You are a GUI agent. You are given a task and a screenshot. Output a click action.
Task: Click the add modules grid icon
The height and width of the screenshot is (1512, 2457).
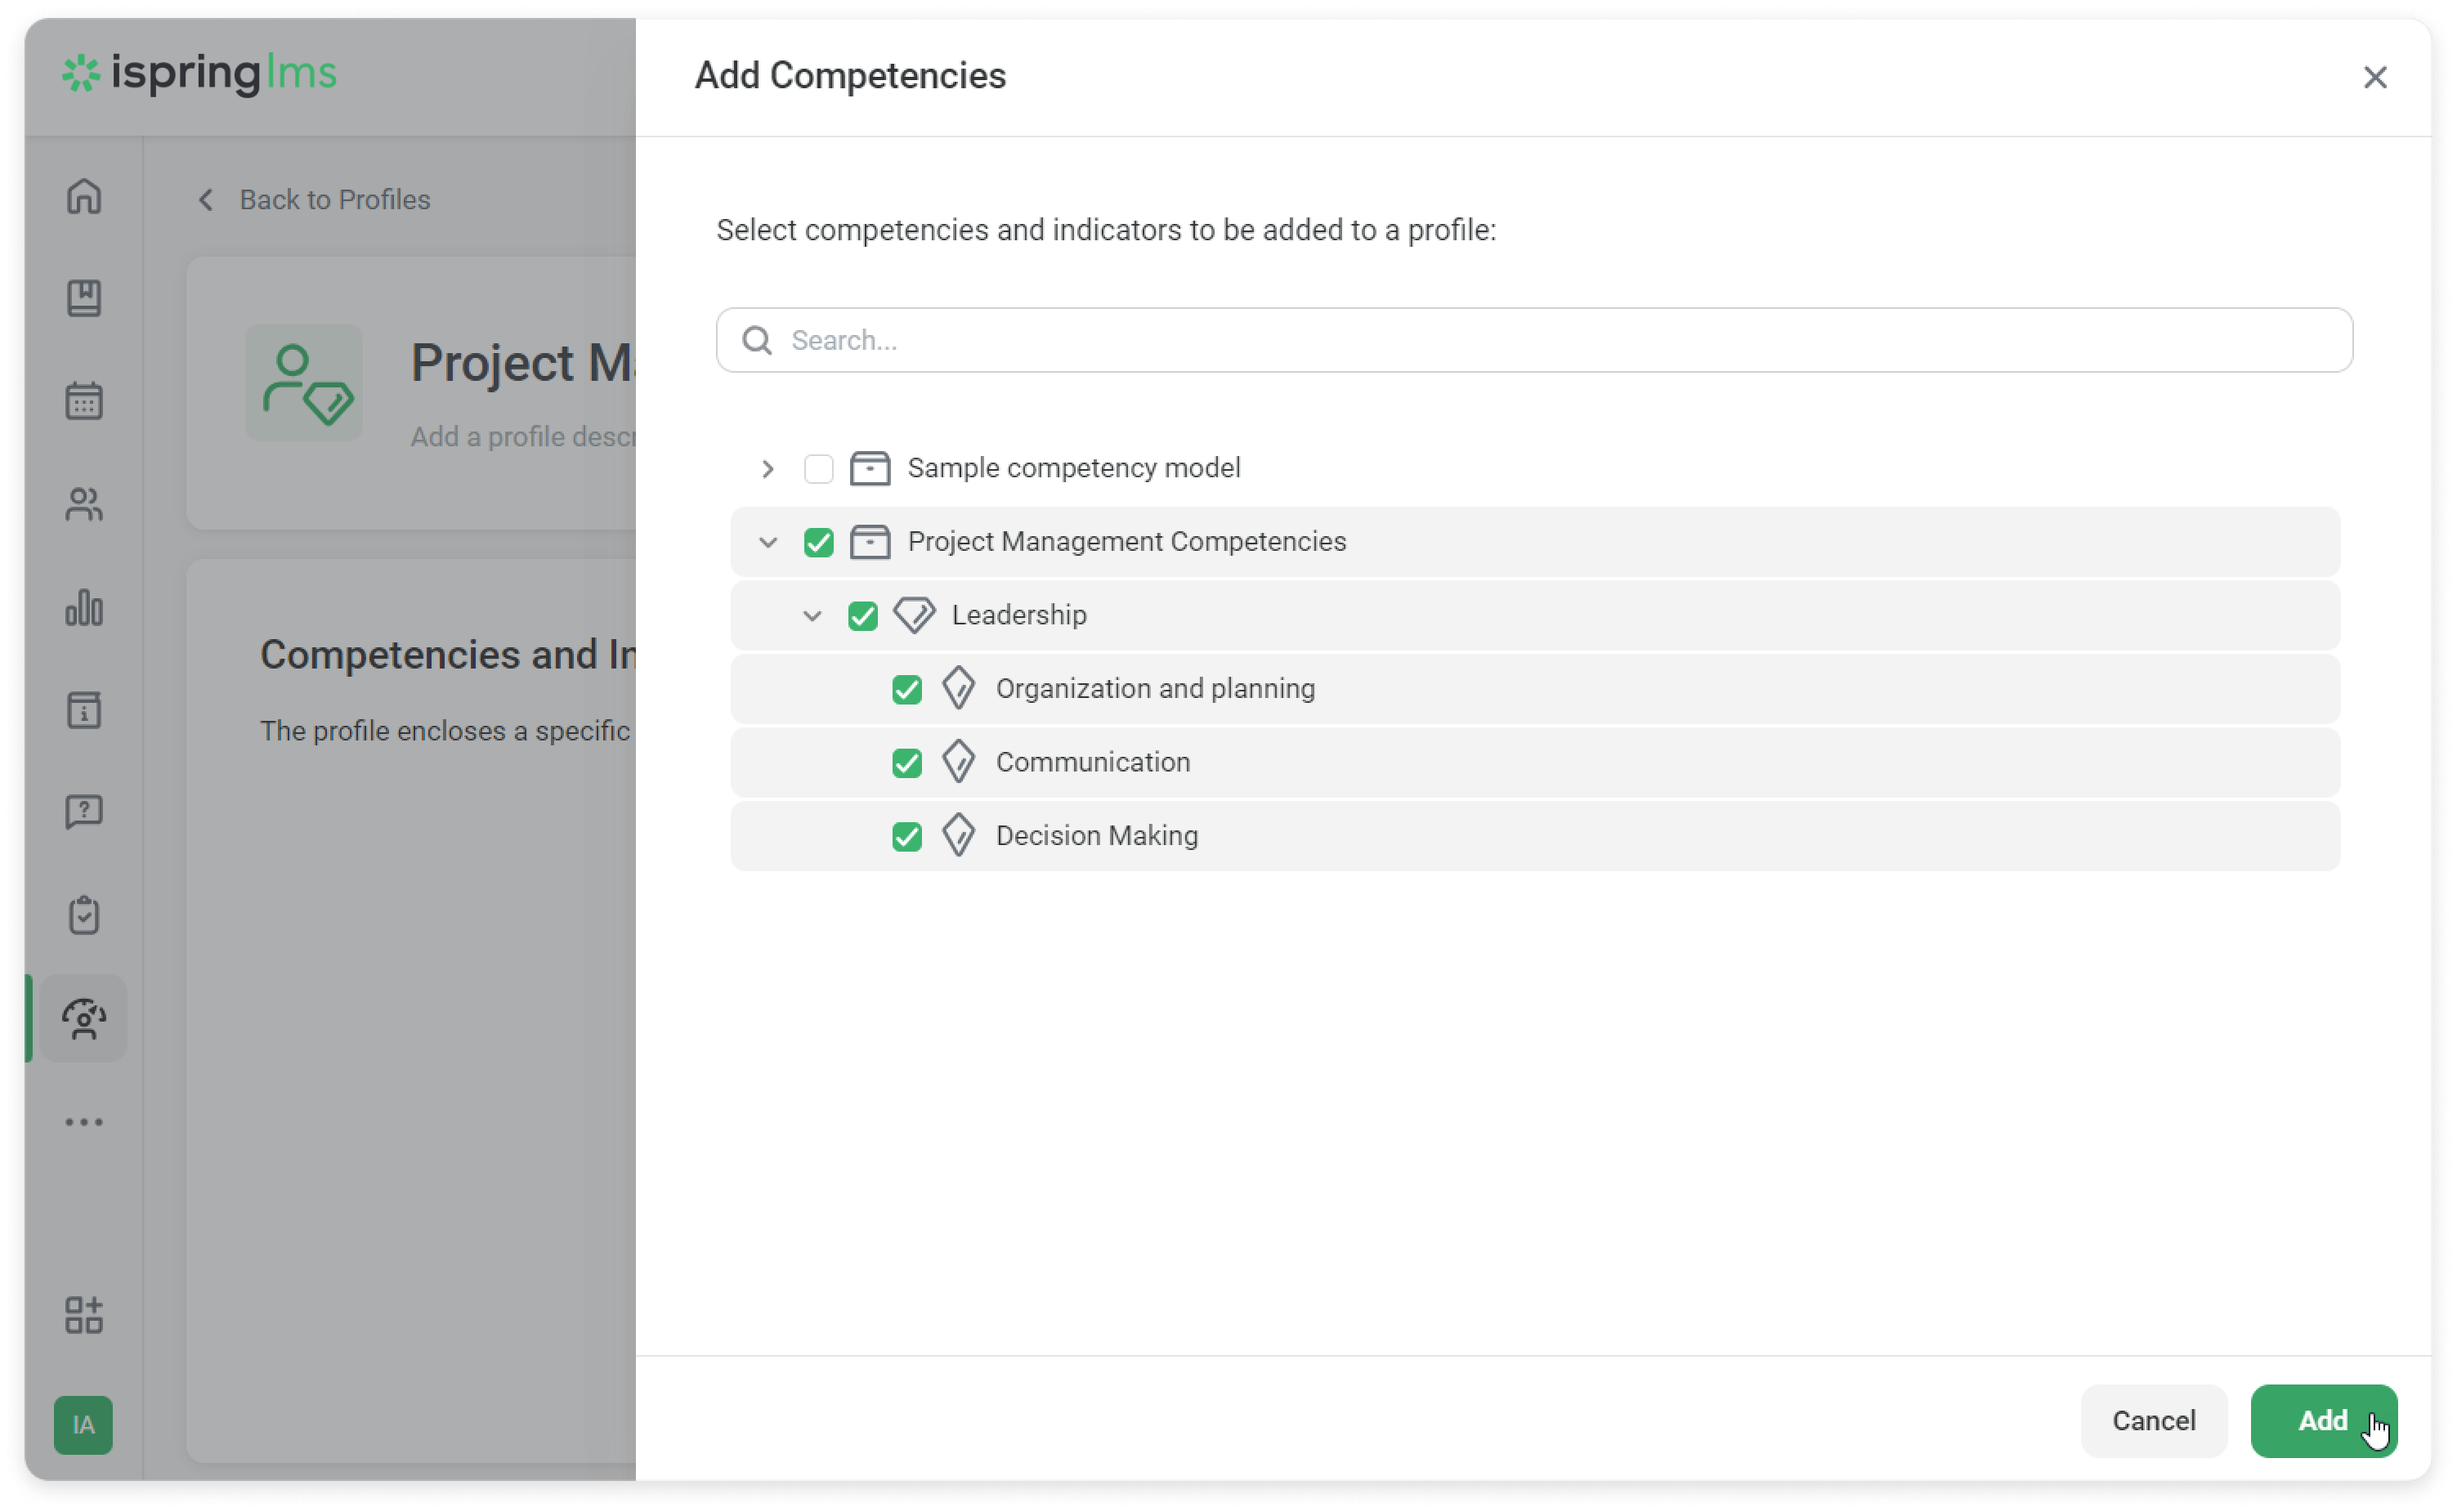coord(84,1315)
